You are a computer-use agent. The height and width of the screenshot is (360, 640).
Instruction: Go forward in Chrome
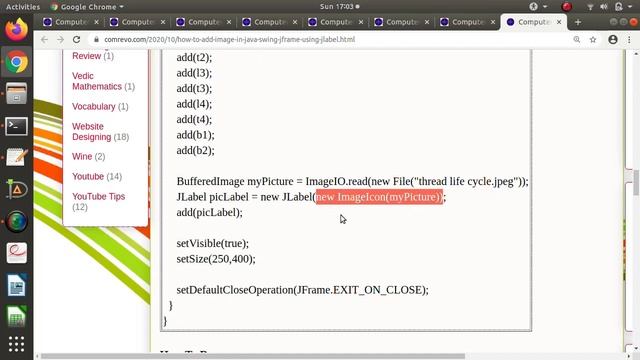(x=60, y=40)
